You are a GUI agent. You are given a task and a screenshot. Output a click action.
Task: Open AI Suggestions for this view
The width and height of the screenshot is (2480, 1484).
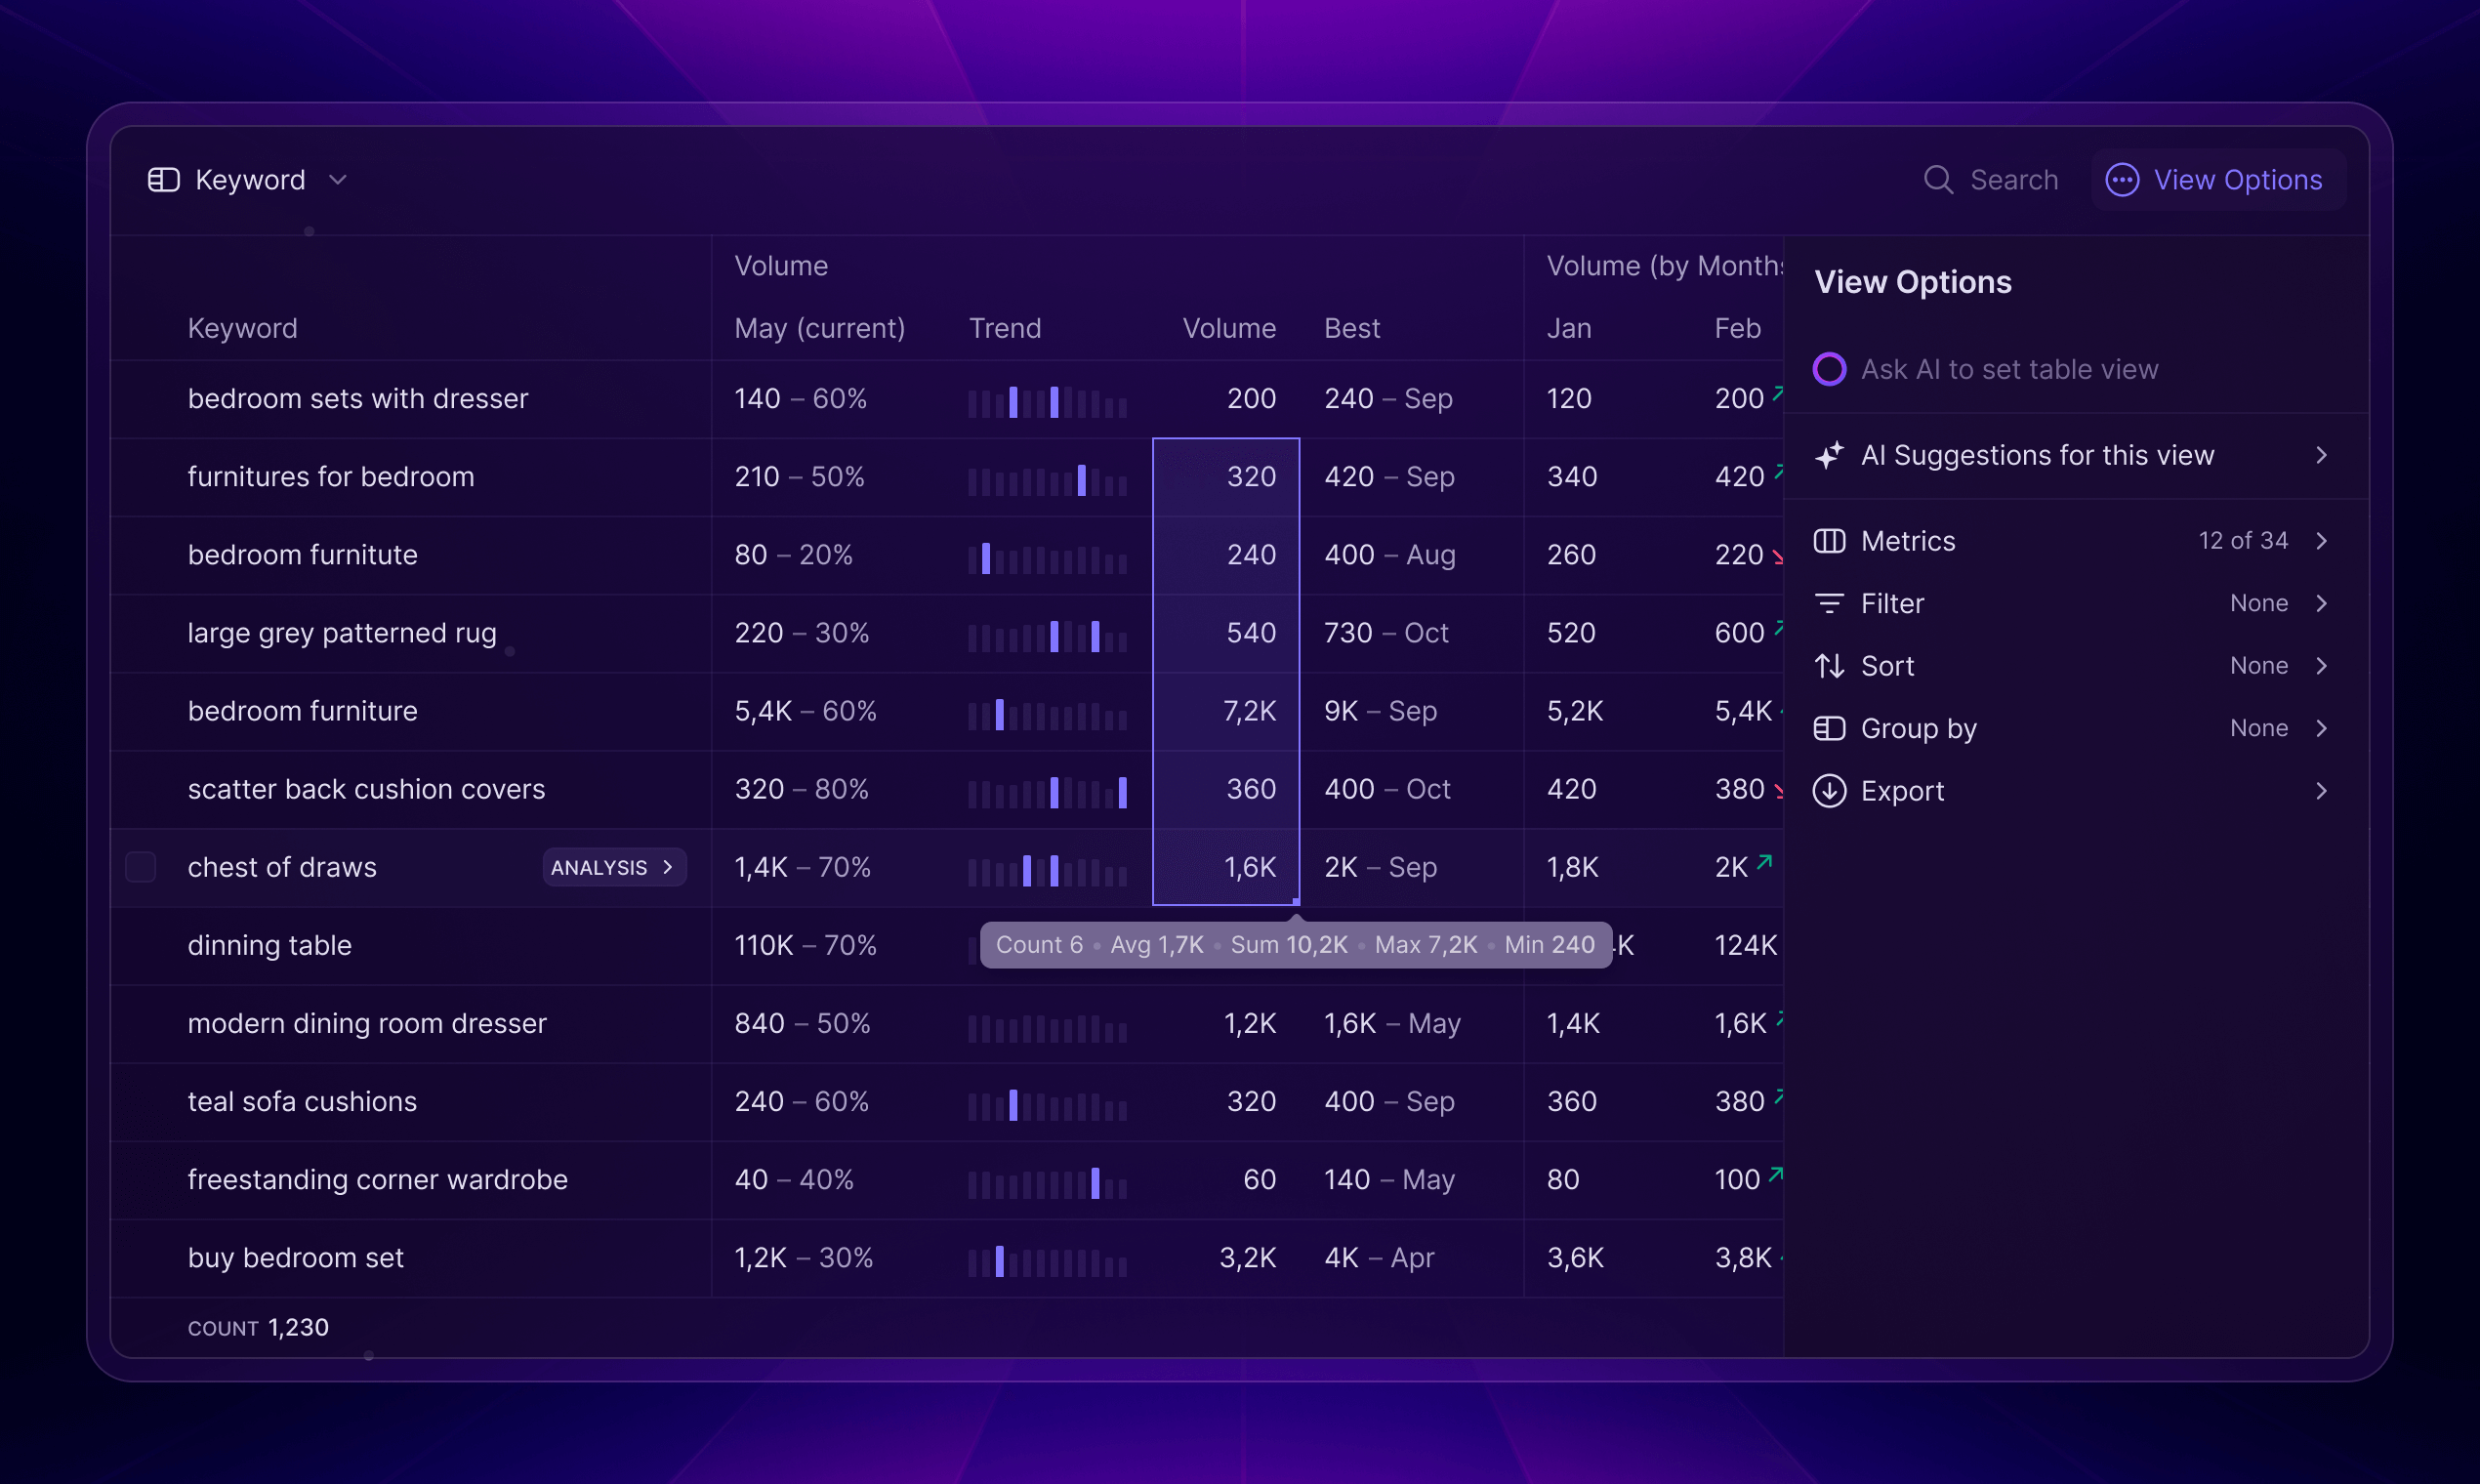click(x=2036, y=456)
